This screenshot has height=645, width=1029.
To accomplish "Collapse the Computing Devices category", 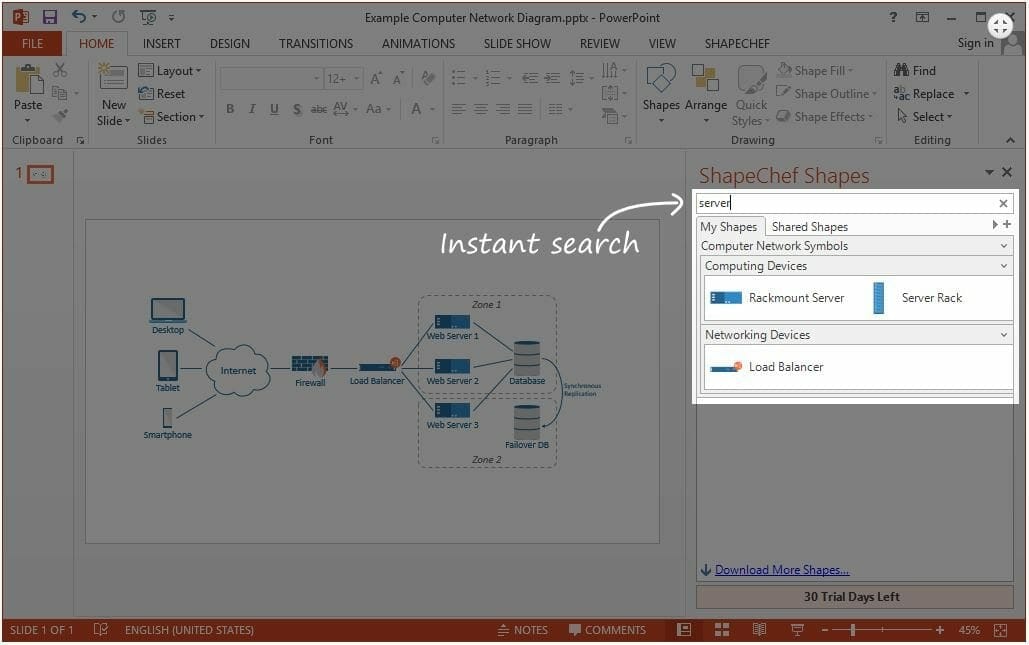I will (1004, 266).
